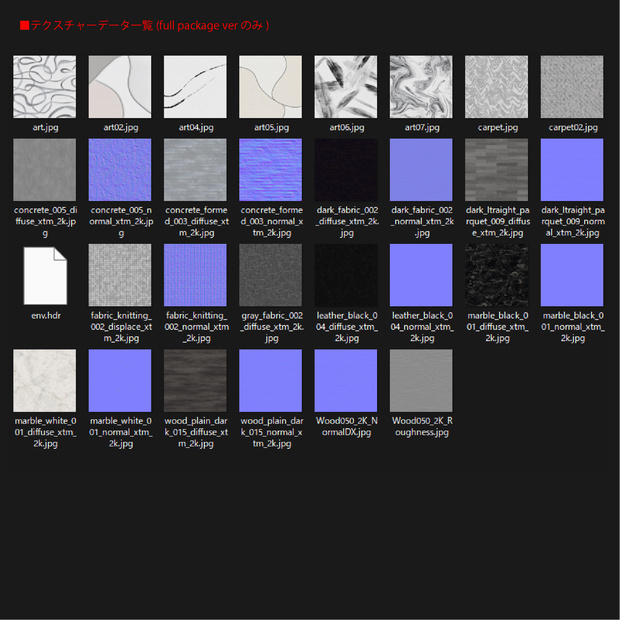Screen dimensions: 620x620
Task: Click the art06.jpg brush strokes thumbnail
Action: click(x=346, y=87)
